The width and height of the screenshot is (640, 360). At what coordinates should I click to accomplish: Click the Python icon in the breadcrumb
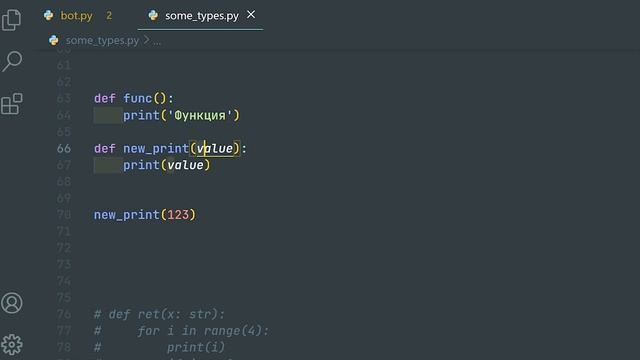tap(53, 40)
